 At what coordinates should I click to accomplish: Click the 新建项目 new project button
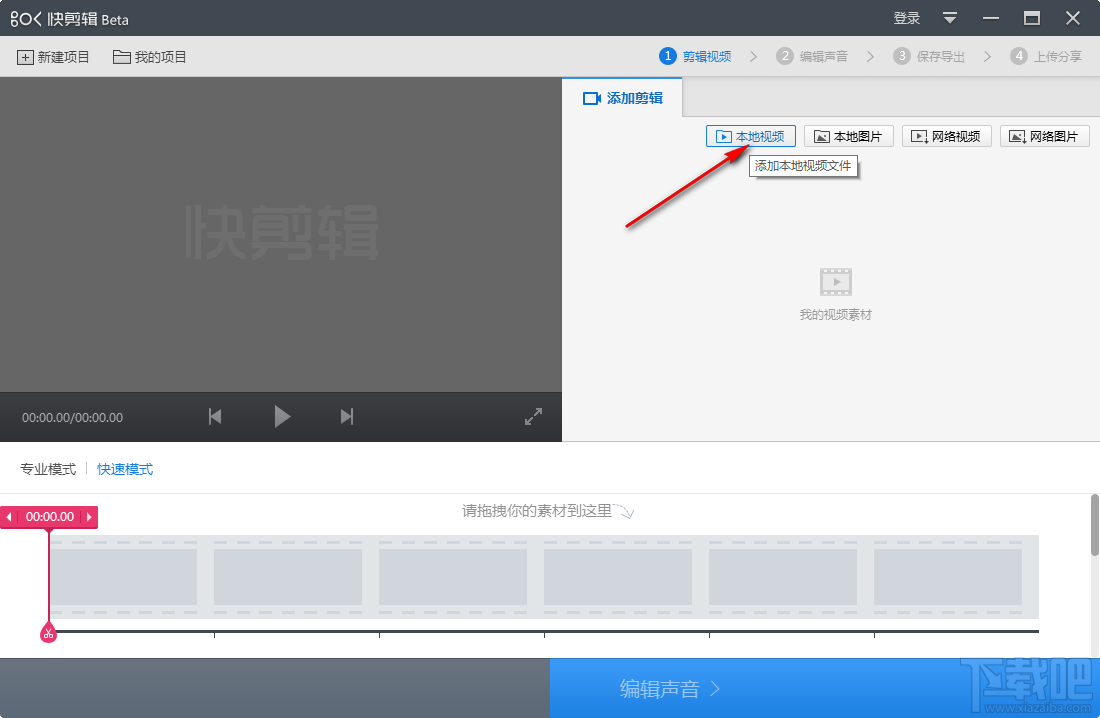point(53,57)
